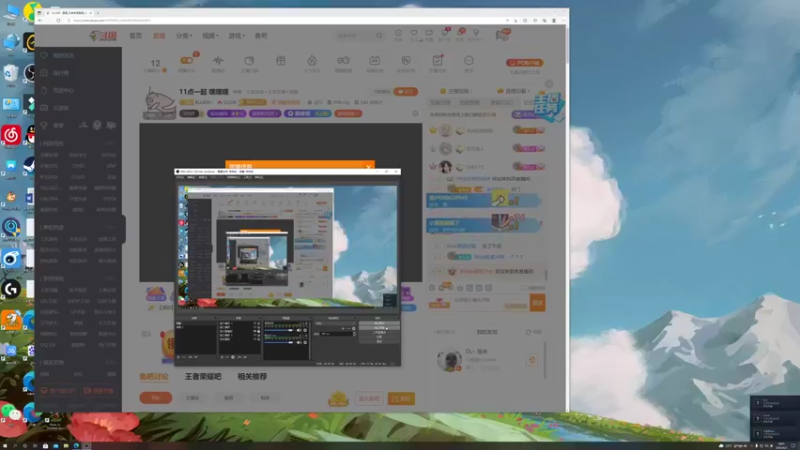Mute the first OBS audio mixer channel
Viewport: 800px width, 450px height.
[x=299, y=330]
